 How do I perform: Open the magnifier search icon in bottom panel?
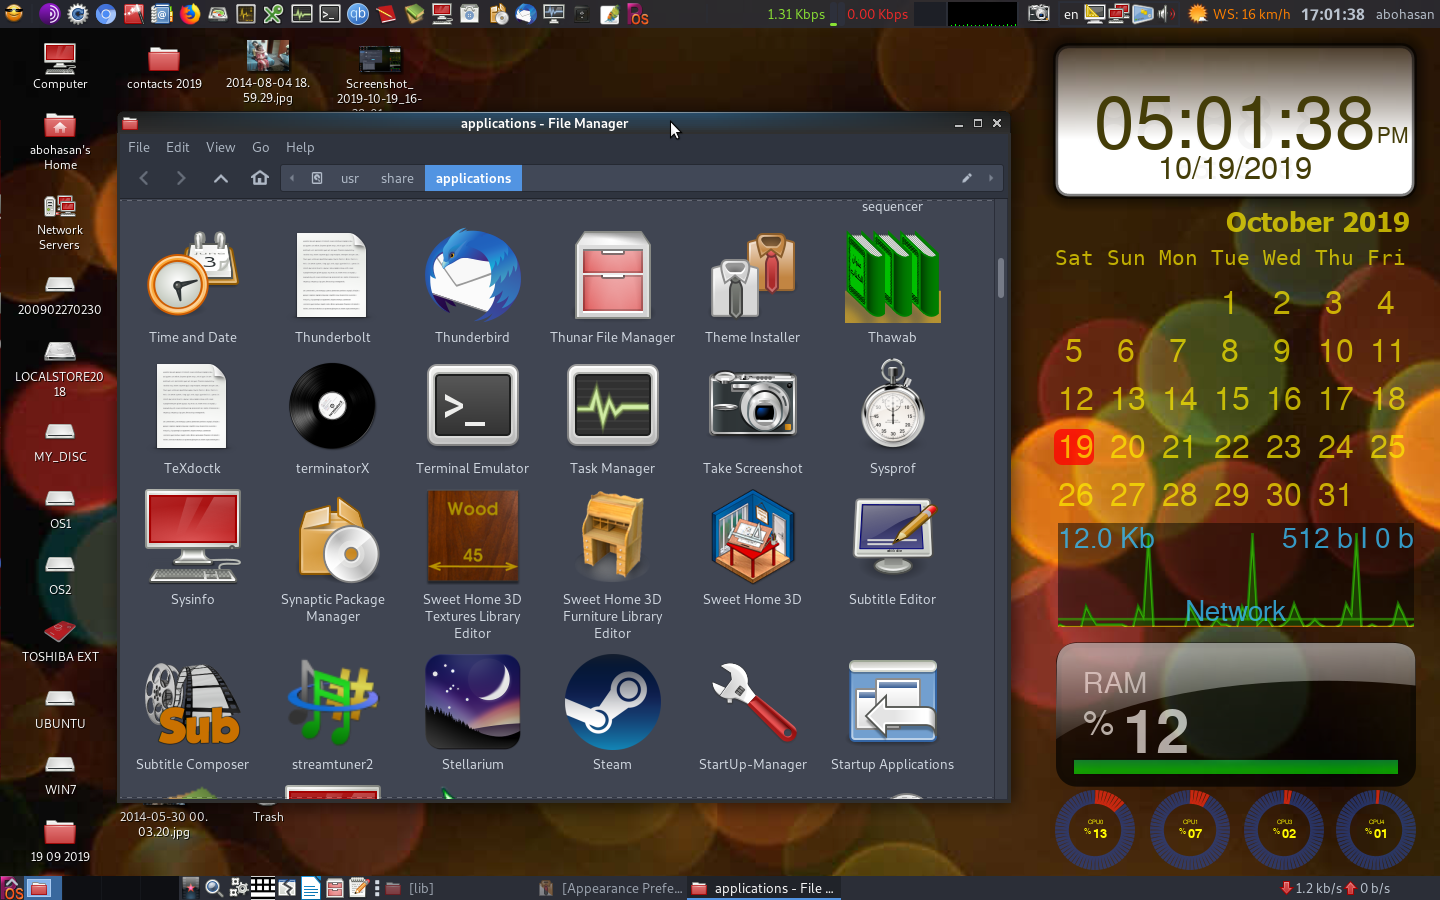(214, 888)
